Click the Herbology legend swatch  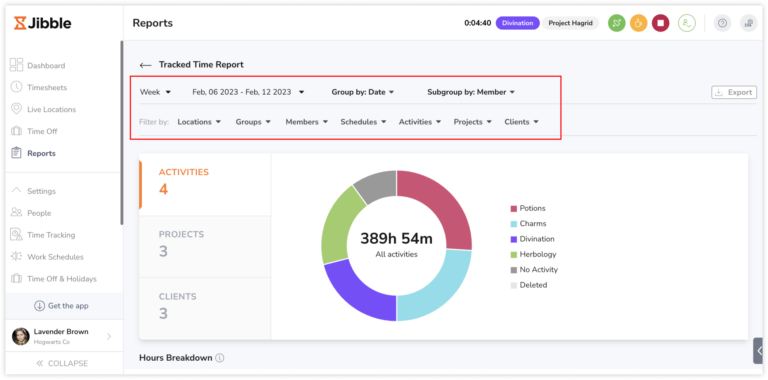pyautogui.click(x=514, y=255)
